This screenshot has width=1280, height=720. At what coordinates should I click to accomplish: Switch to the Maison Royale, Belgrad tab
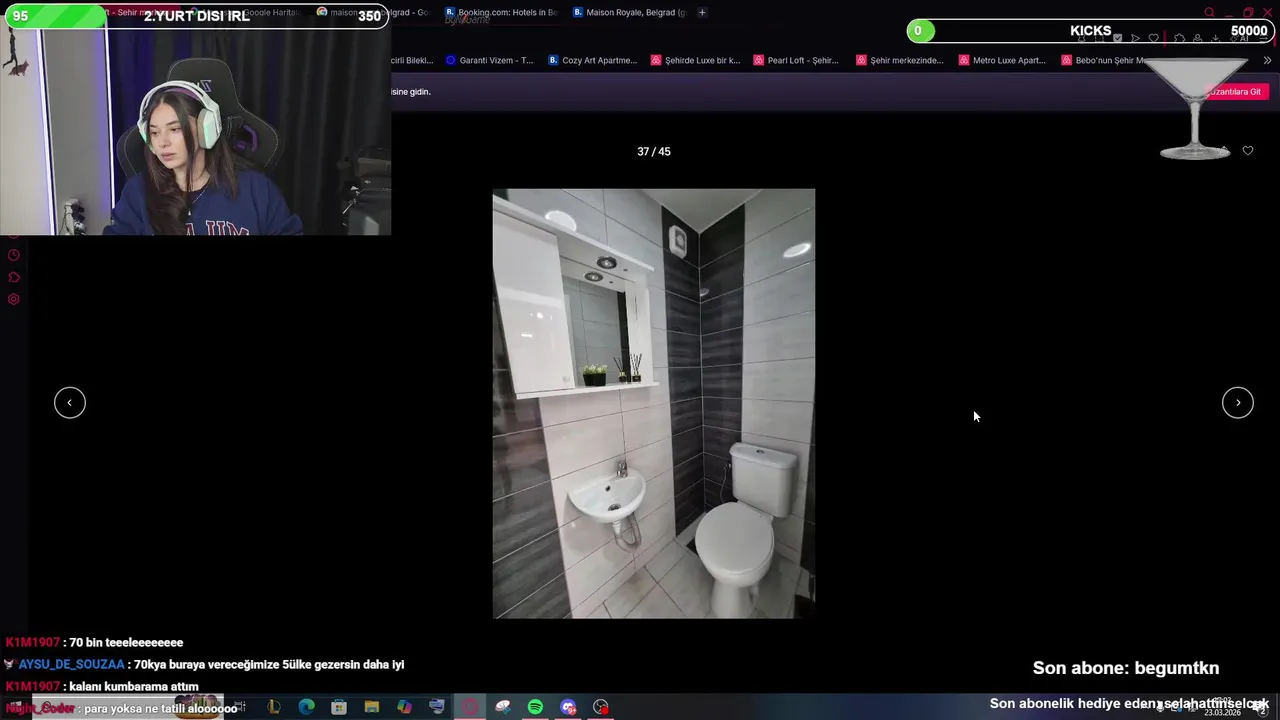click(630, 12)
